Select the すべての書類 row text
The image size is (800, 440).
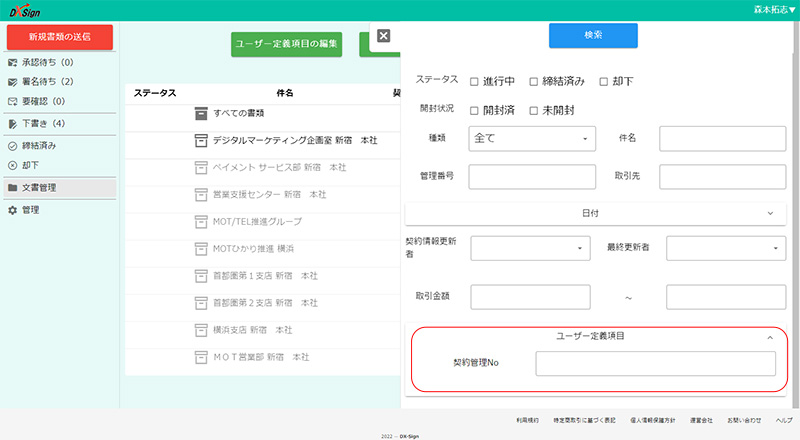click(x=238, y=113)
